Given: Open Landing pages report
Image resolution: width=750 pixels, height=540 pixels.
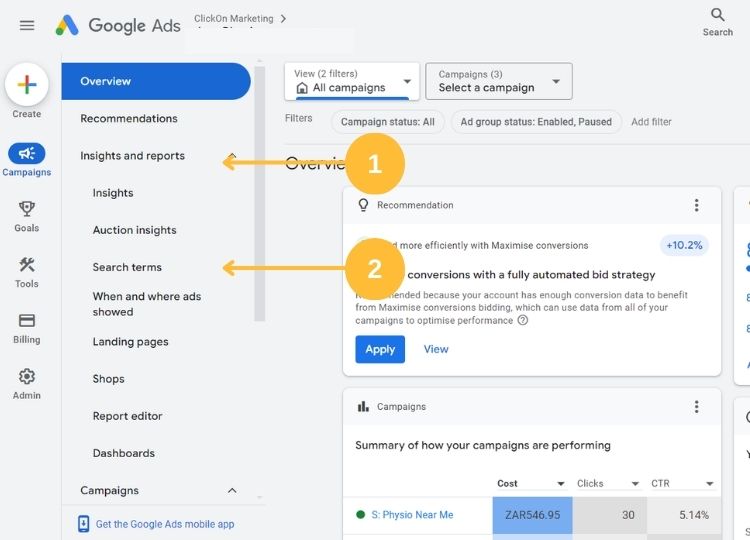Looking at the screenshot, I should pos(131,342).
